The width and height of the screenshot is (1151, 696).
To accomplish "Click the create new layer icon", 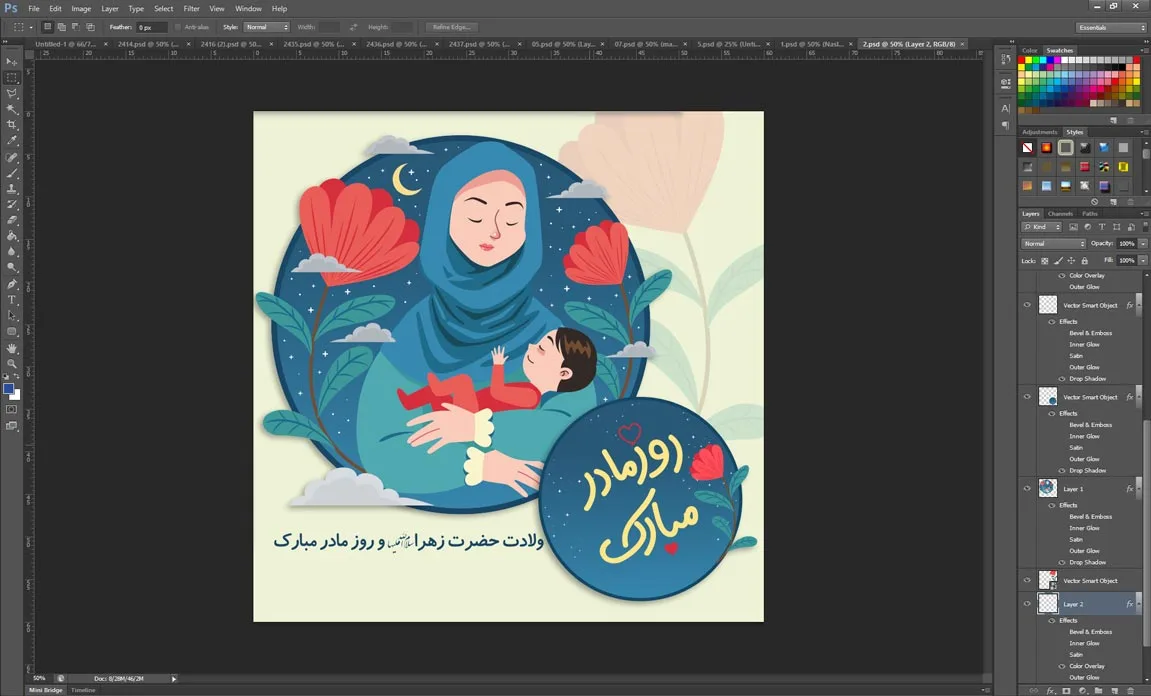I will (1114, 691).
